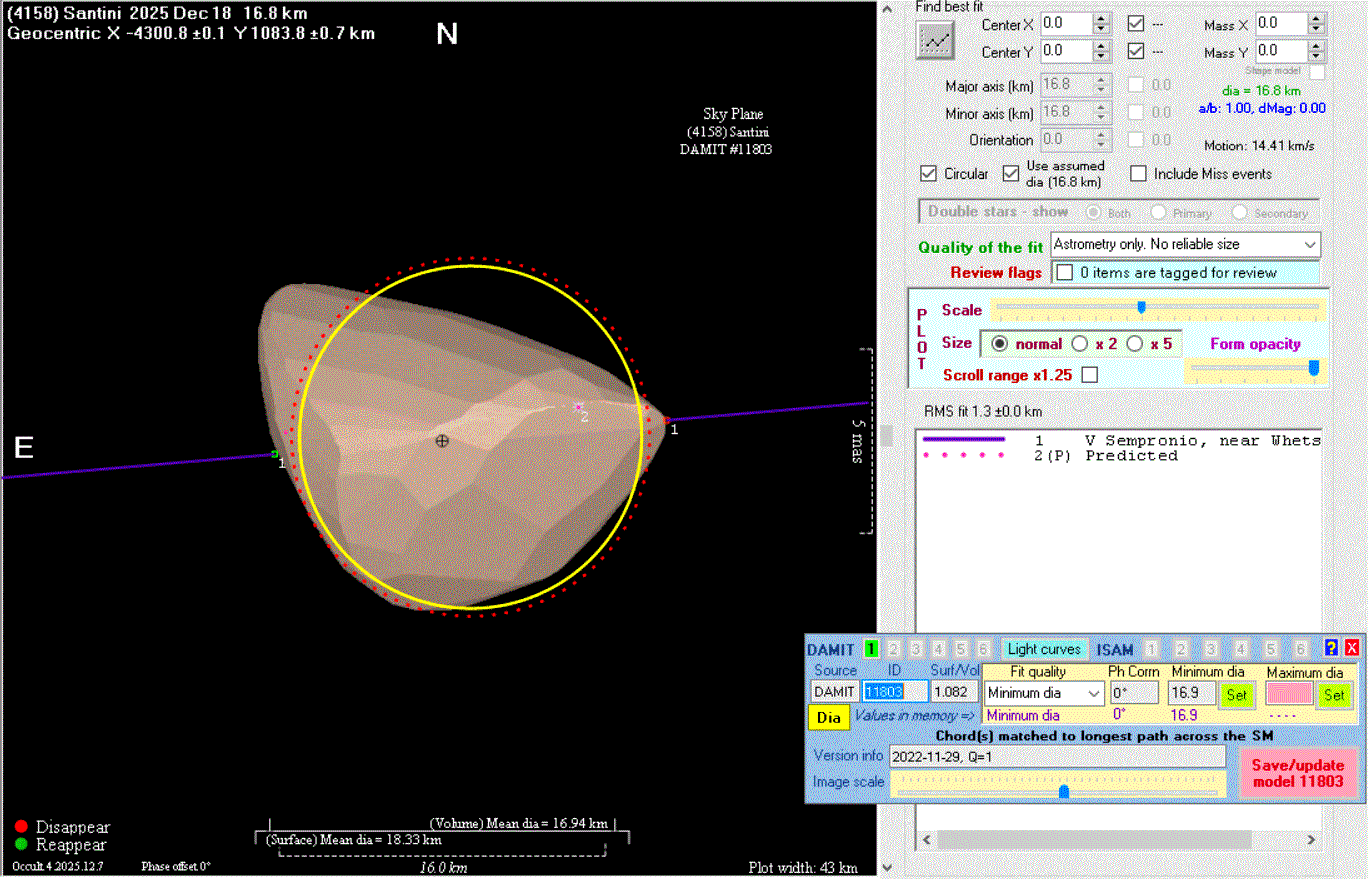Select DAMIT model number 1 green button
This screenshot has width=1368, height=879.
(871, 649)
